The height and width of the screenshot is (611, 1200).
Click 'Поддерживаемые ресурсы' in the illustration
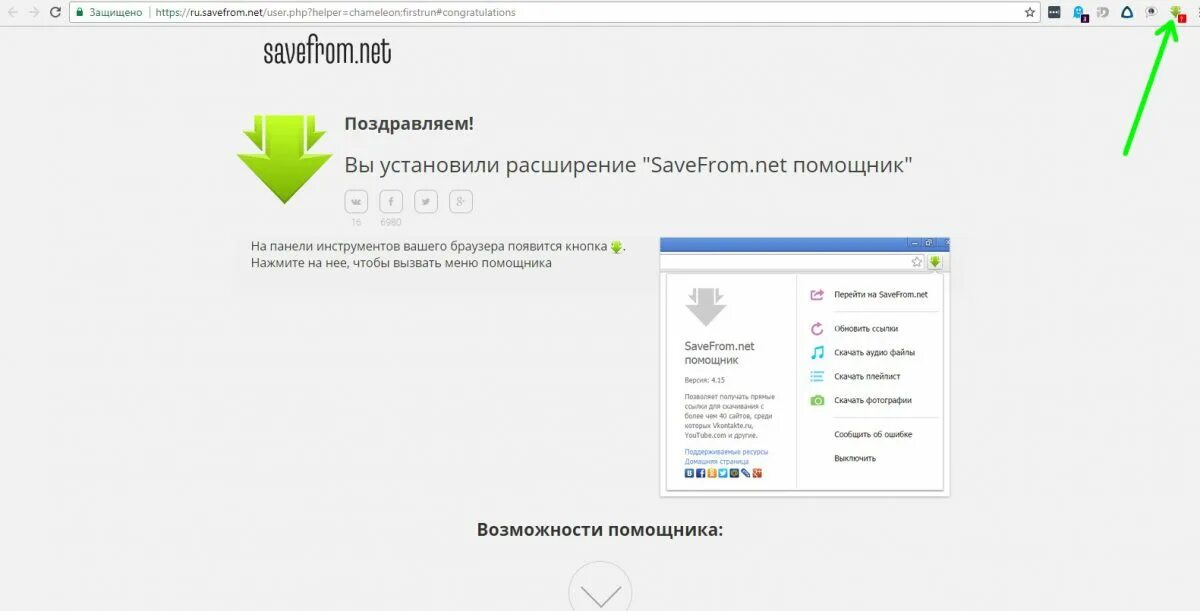pos(726,452)
